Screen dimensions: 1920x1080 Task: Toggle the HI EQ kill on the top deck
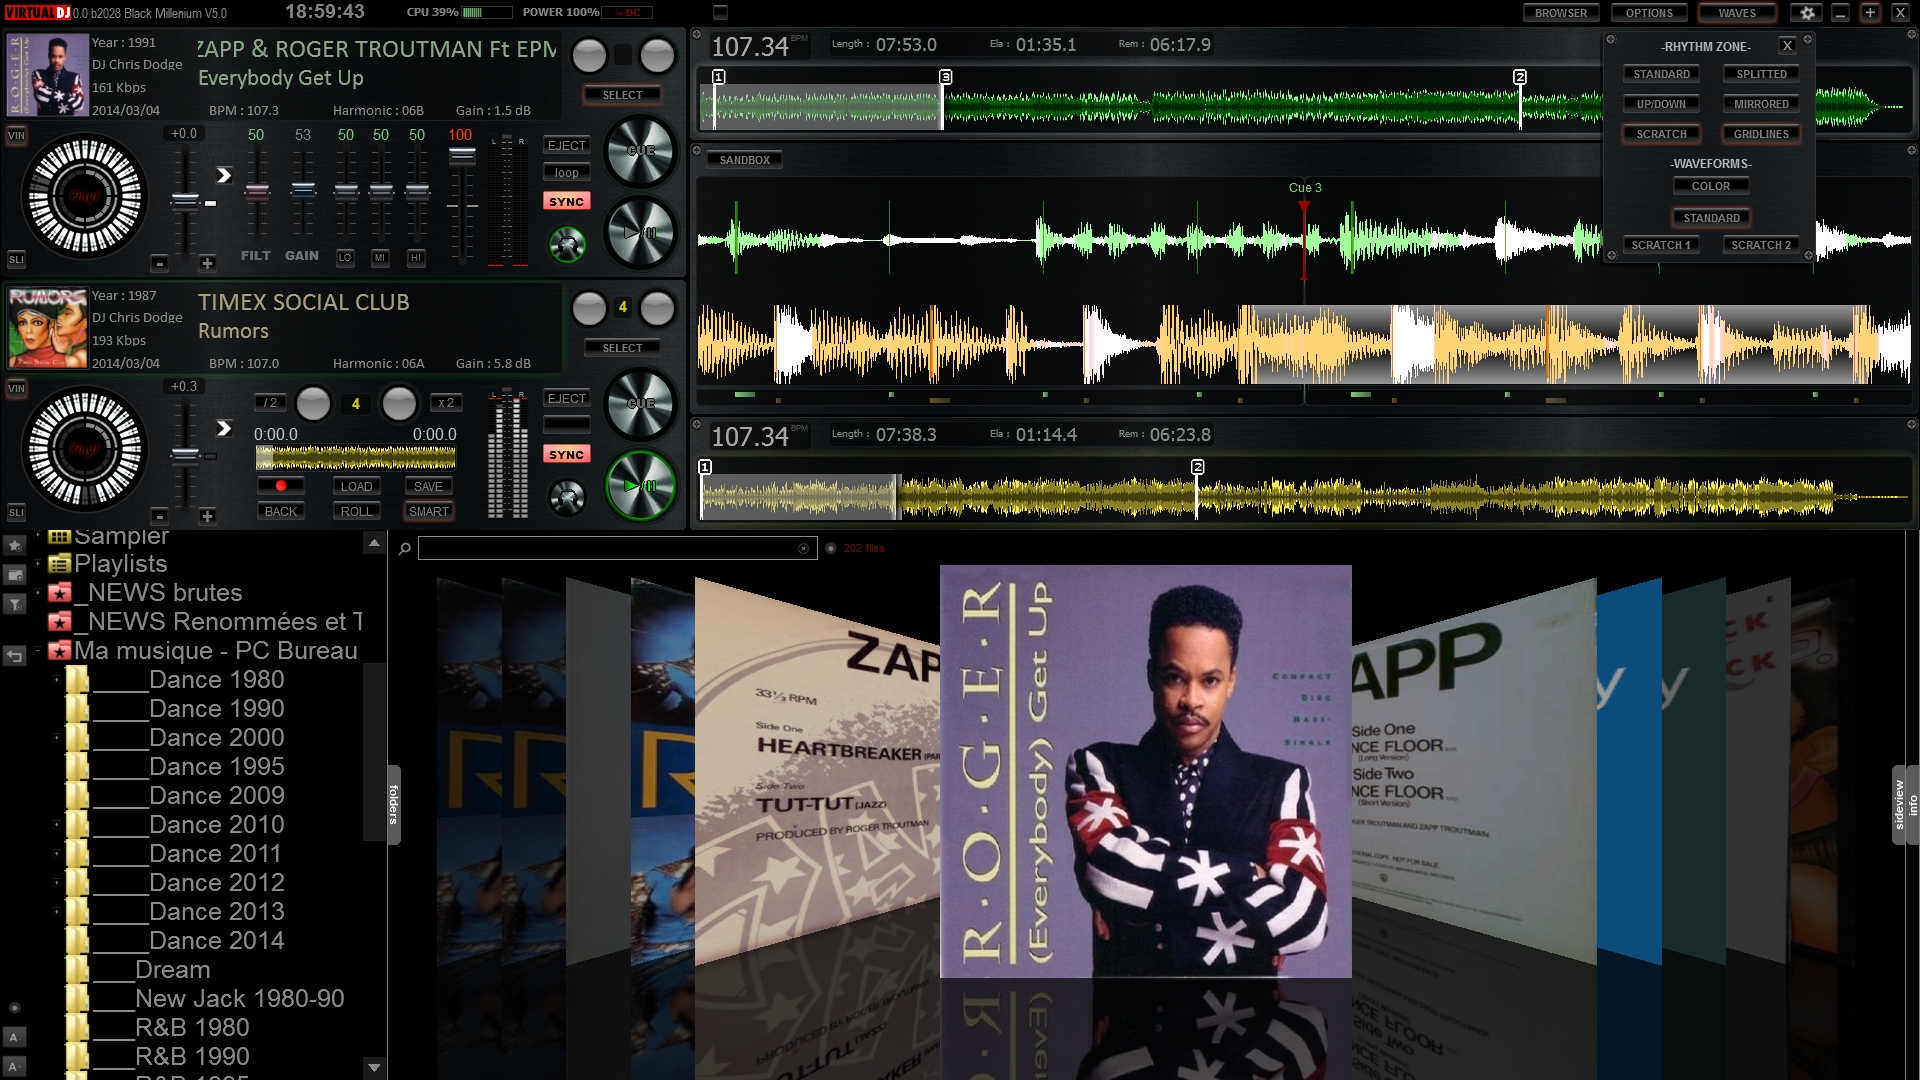(x=416, y=257)
